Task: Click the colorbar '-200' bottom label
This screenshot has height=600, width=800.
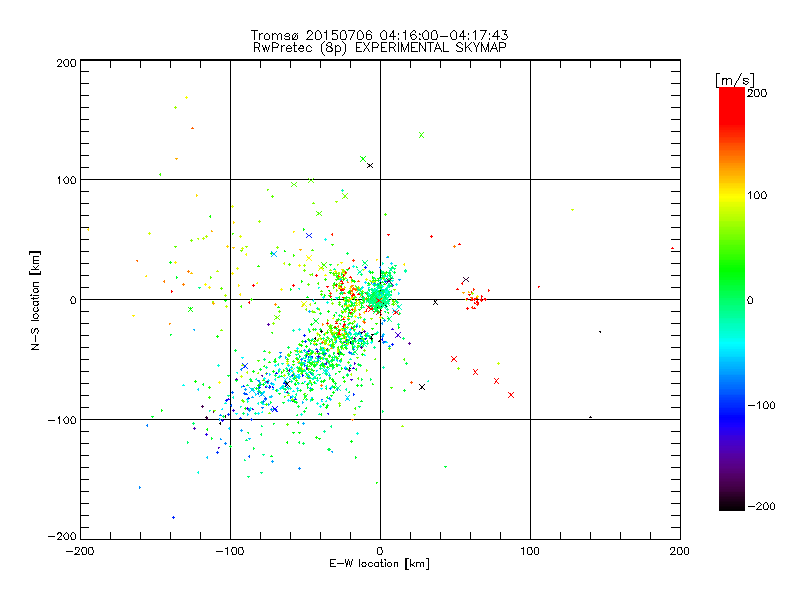Action: pyautogui.click(x=761, y=506)
